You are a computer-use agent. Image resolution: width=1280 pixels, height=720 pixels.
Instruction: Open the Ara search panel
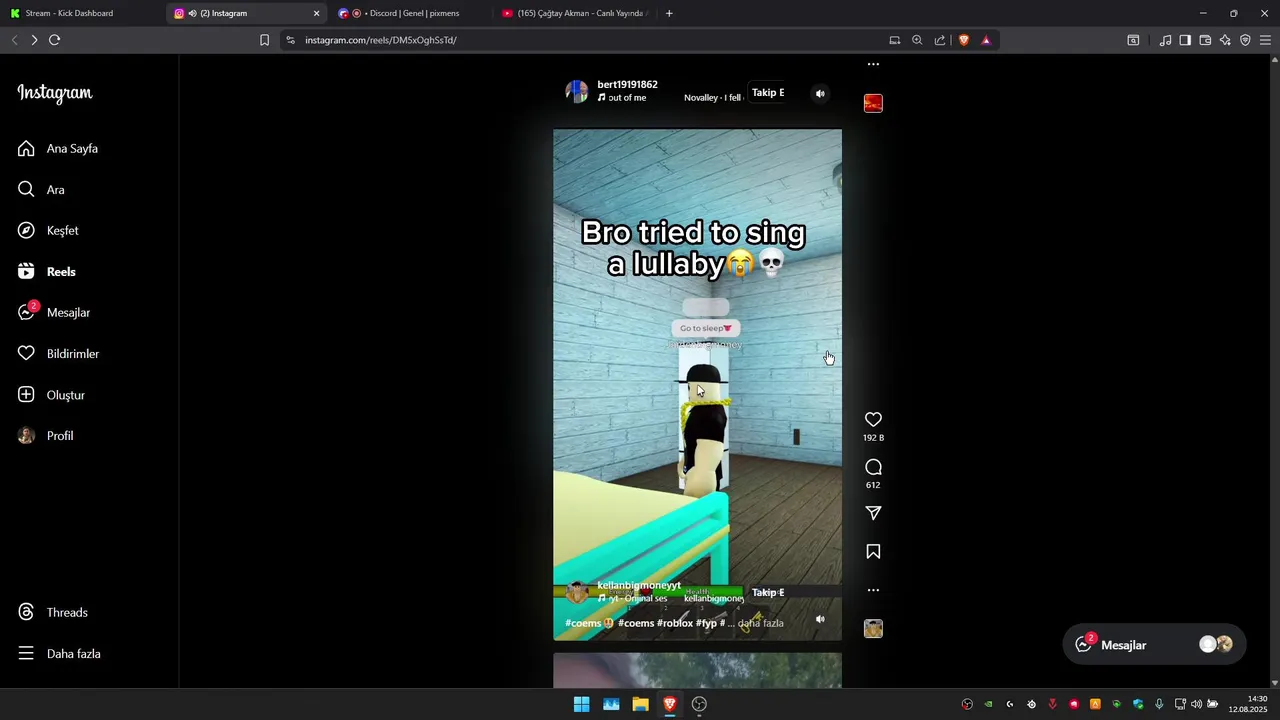point(41,189)
